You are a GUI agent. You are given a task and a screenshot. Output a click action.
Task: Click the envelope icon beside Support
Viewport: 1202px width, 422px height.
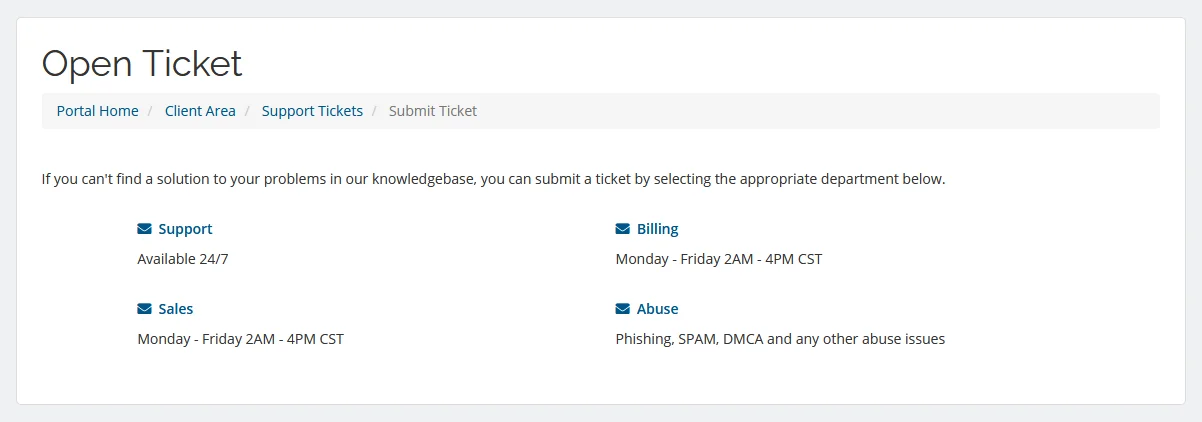pyautogui.click(x=144, y=229)
